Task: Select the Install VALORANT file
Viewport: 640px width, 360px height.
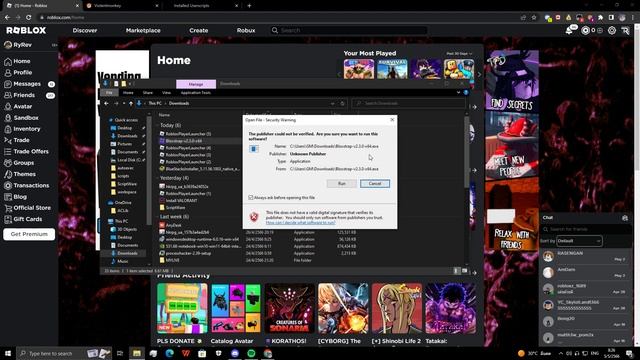Action: 181,200
